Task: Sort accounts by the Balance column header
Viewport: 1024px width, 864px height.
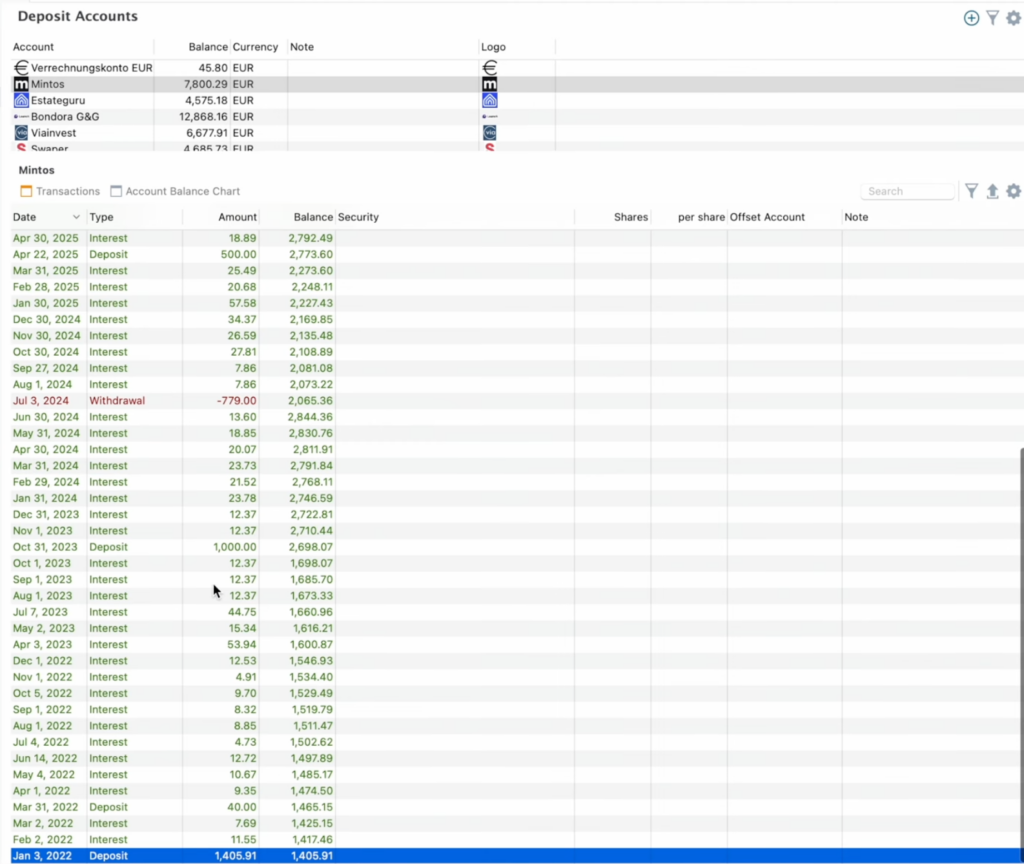Action: (x=208, y=47)
